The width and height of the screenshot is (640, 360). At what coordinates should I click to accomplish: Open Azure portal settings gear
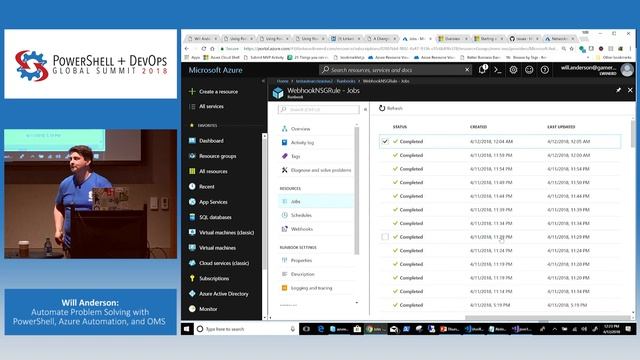coord(513,70)
